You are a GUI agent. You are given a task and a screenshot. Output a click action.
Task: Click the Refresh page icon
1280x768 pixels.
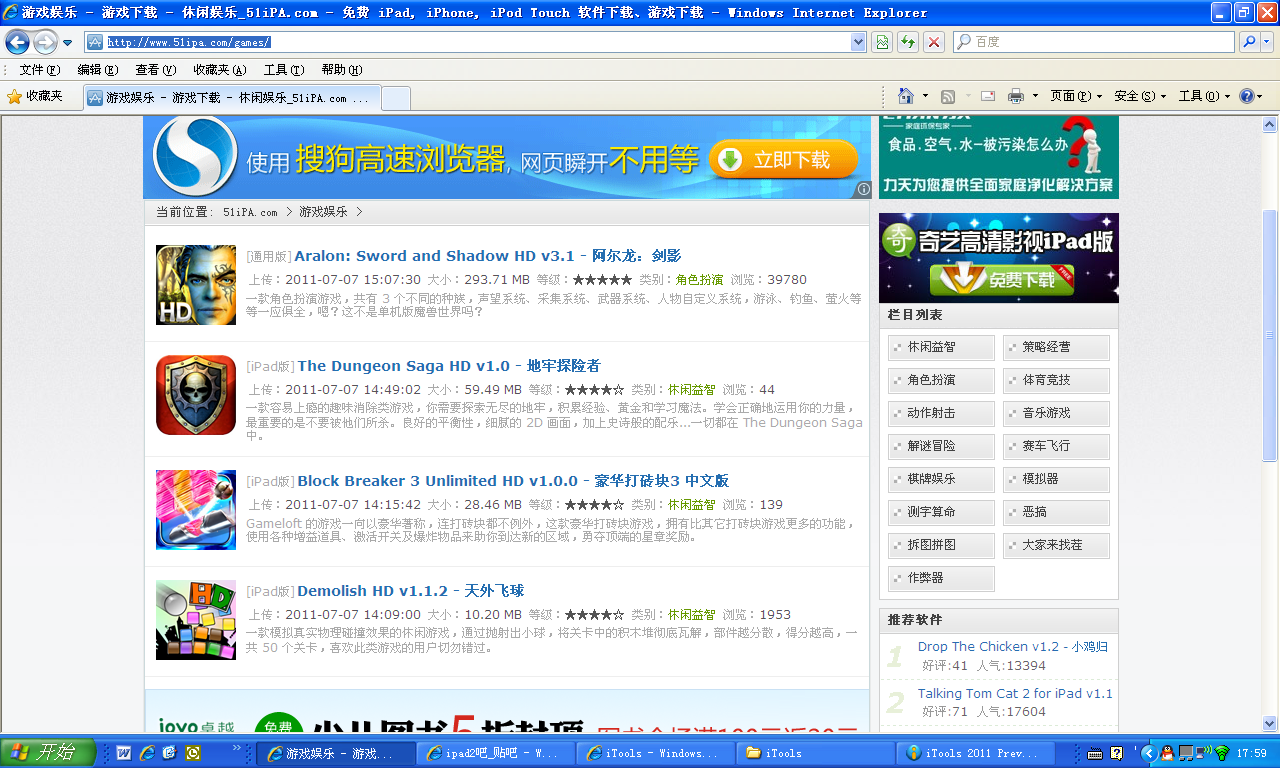pos(908,42)
